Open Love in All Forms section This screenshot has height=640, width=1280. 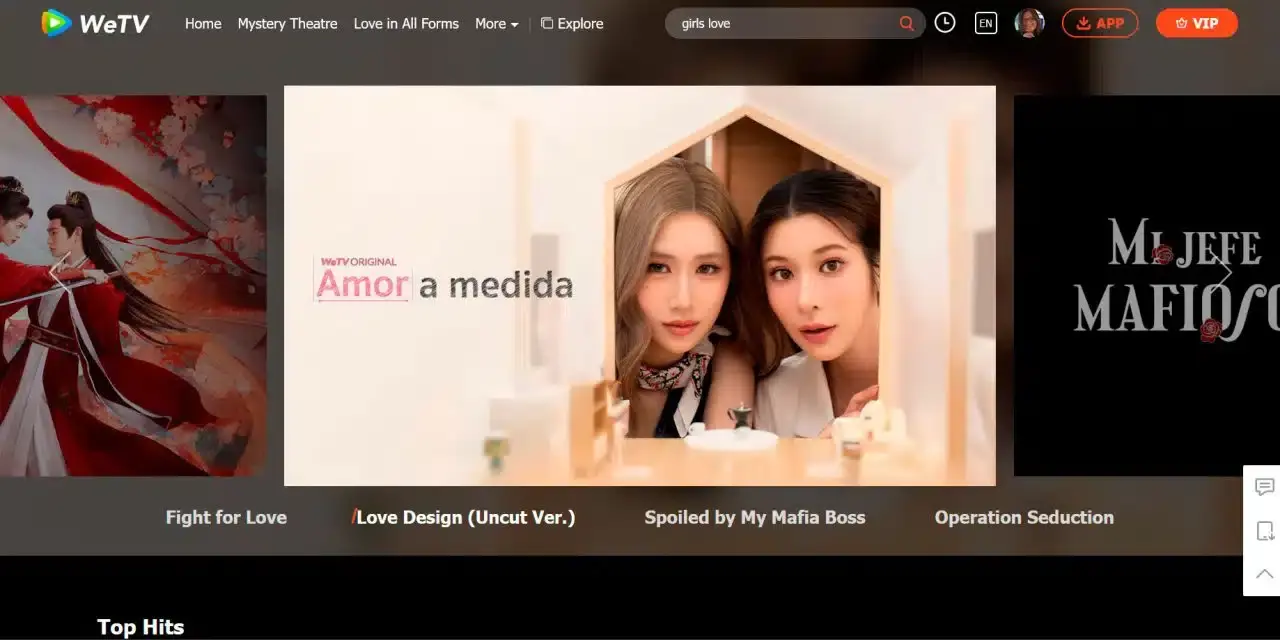pyautogui.click(x=406, y=23)
